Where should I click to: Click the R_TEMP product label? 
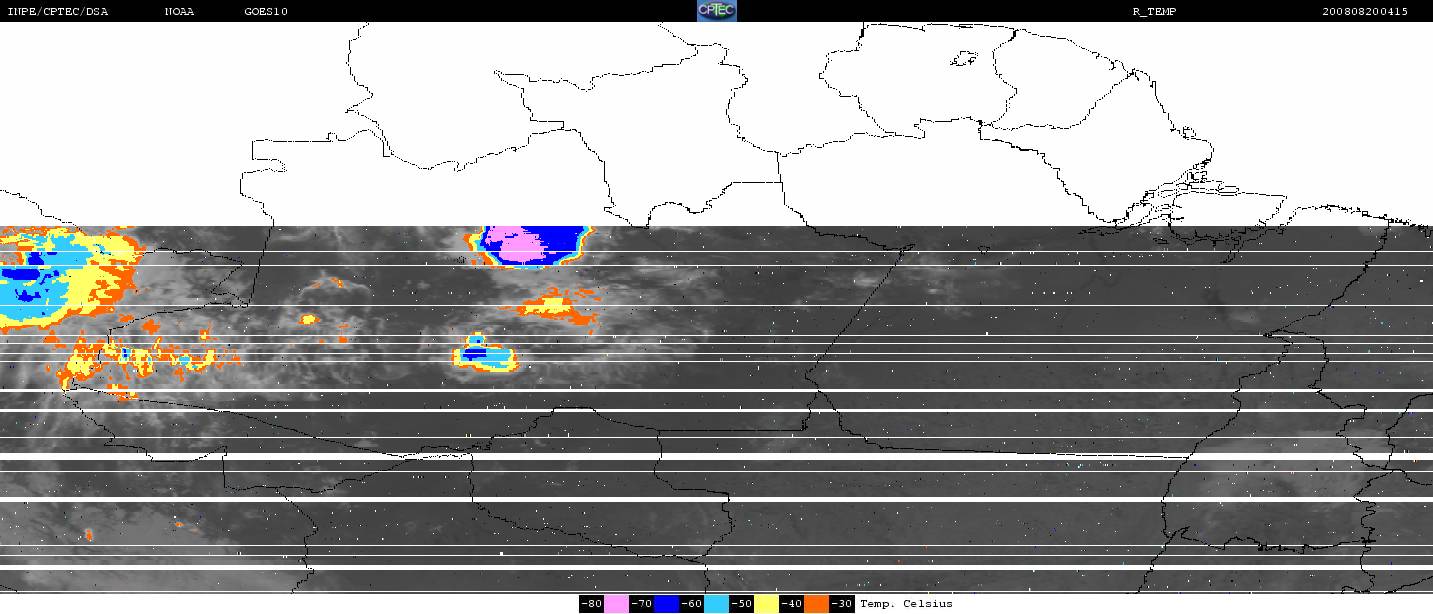coord(1153,11)
